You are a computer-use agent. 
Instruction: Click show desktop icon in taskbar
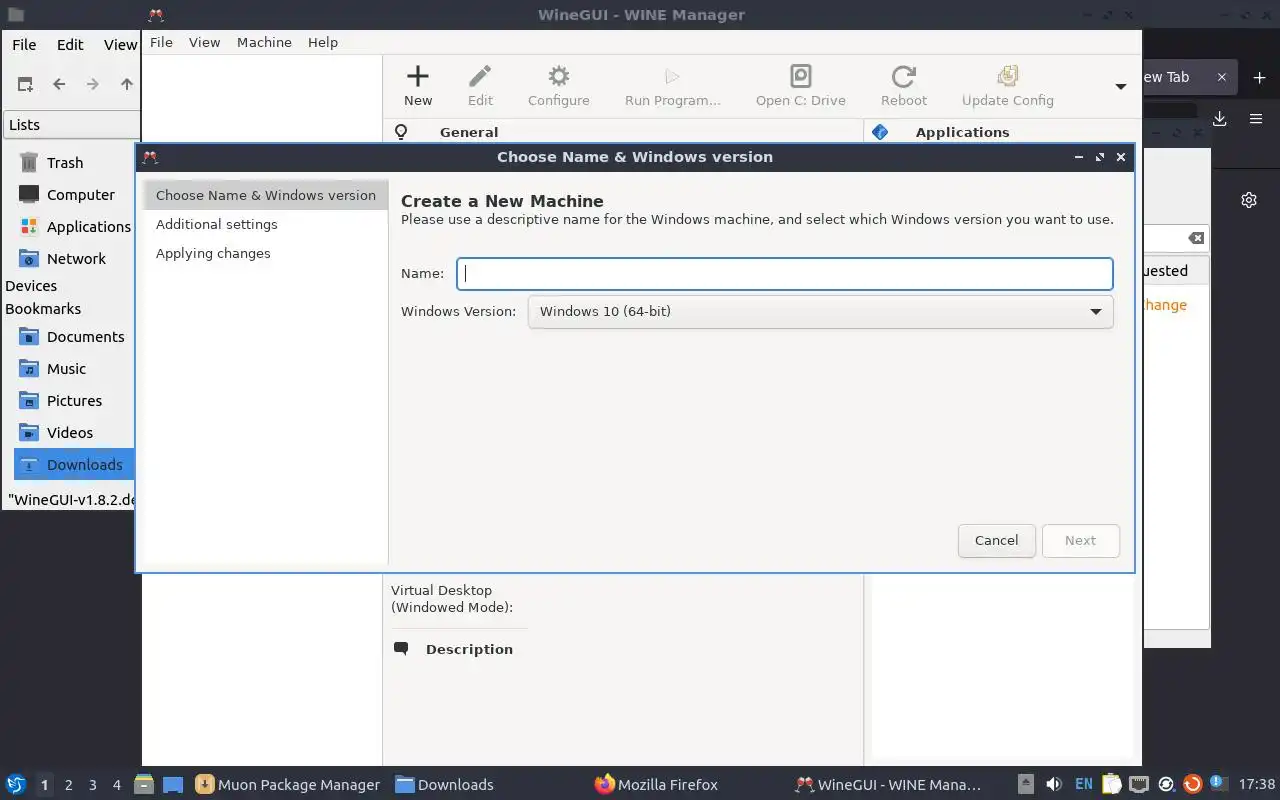[172, 784]
